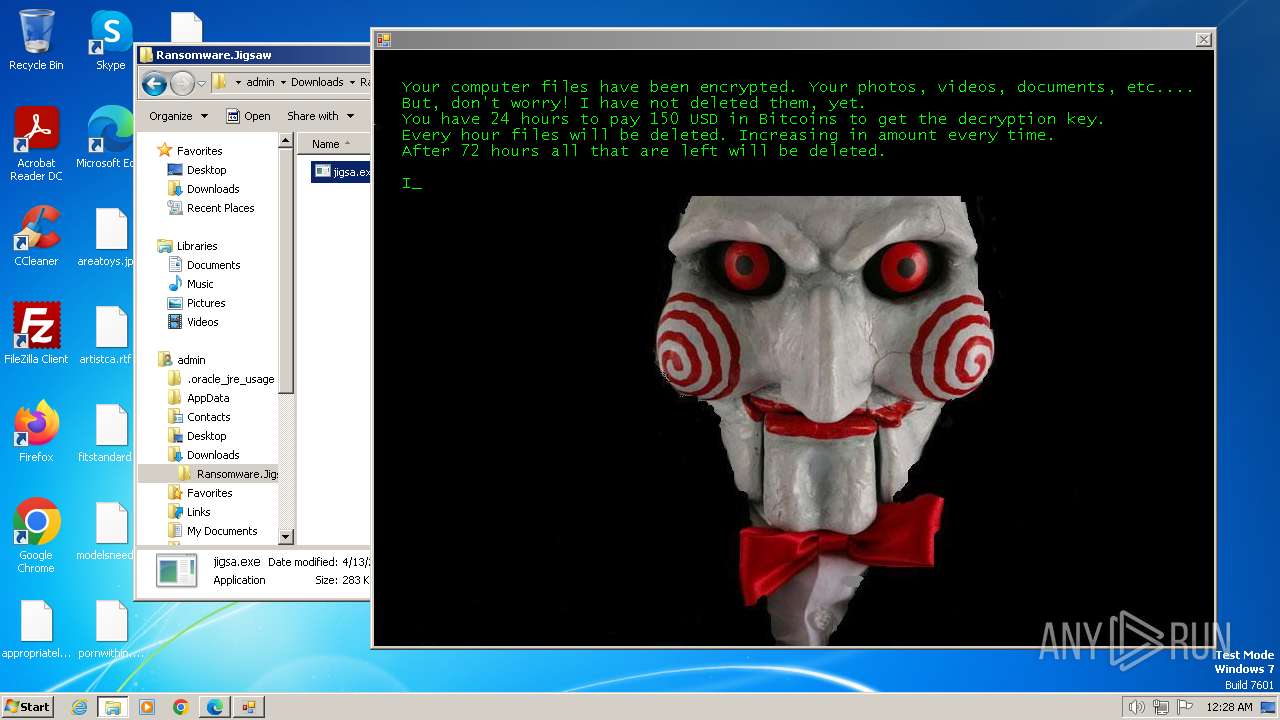Expand dropdown arrow after admin breadcrumb

(283, 82)
